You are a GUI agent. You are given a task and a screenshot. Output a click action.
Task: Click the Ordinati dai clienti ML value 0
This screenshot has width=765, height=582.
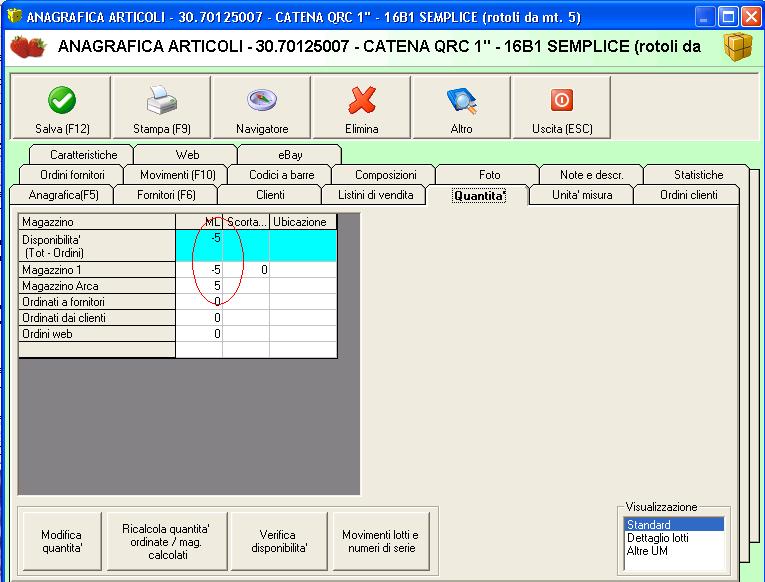coord(199,318)
